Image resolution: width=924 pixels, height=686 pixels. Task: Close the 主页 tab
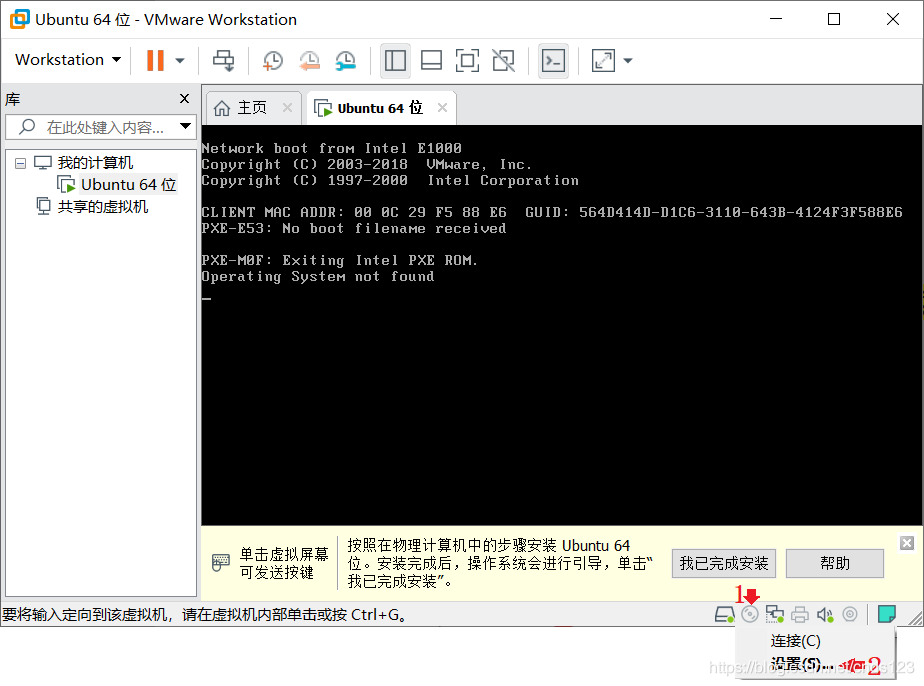[x=288, y=107]
